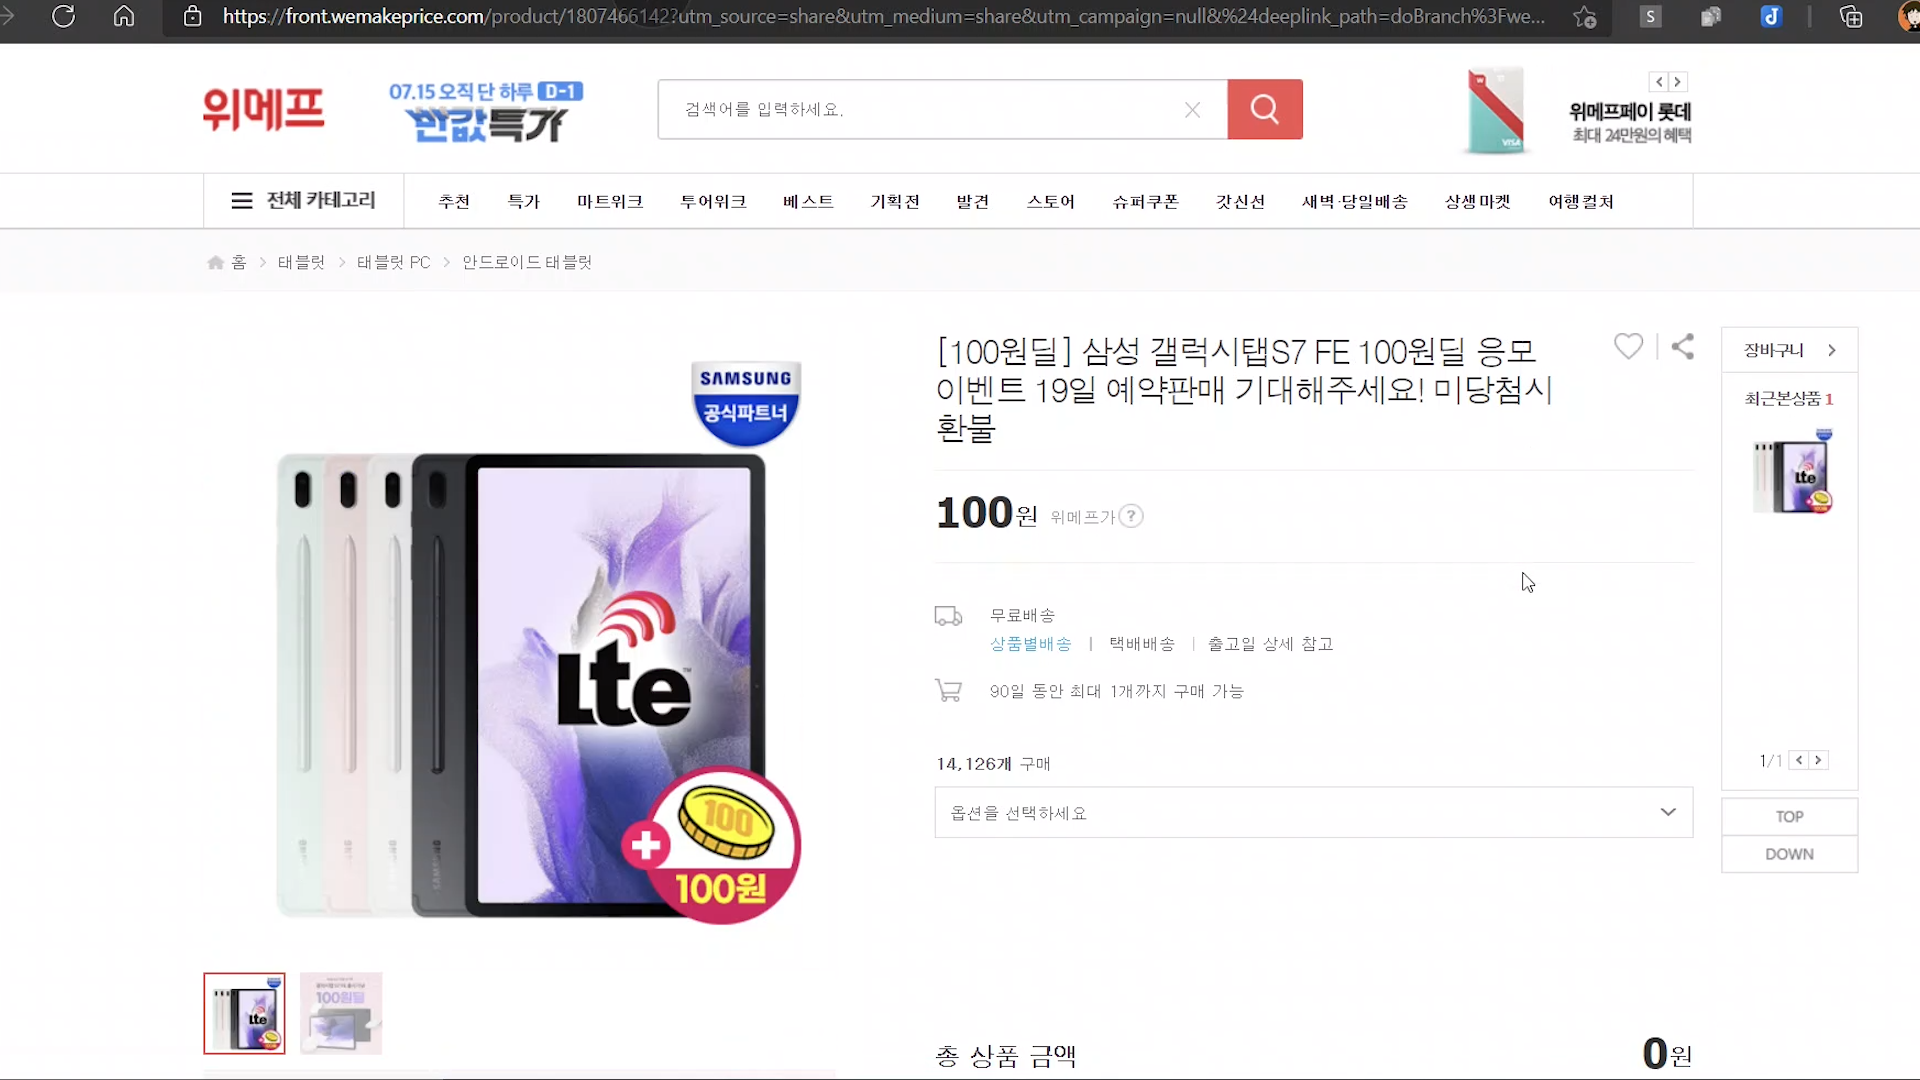
Task: Click the 위메프 logo
Action: (x=264, y=109)
